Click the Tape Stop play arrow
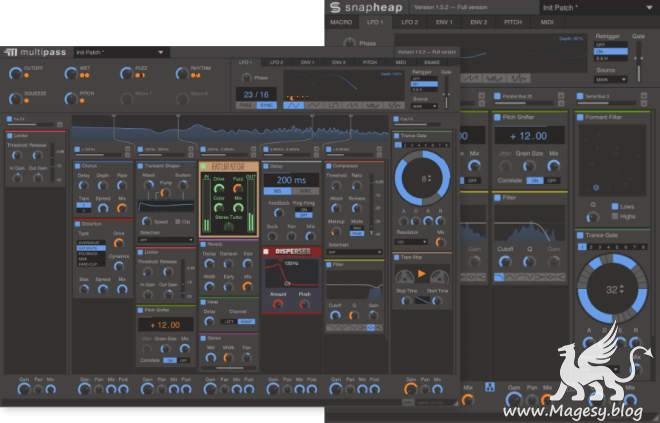Image resolution: width=660 pixels, height=423 pixels. pyautogui.click(x=421, y=274)
